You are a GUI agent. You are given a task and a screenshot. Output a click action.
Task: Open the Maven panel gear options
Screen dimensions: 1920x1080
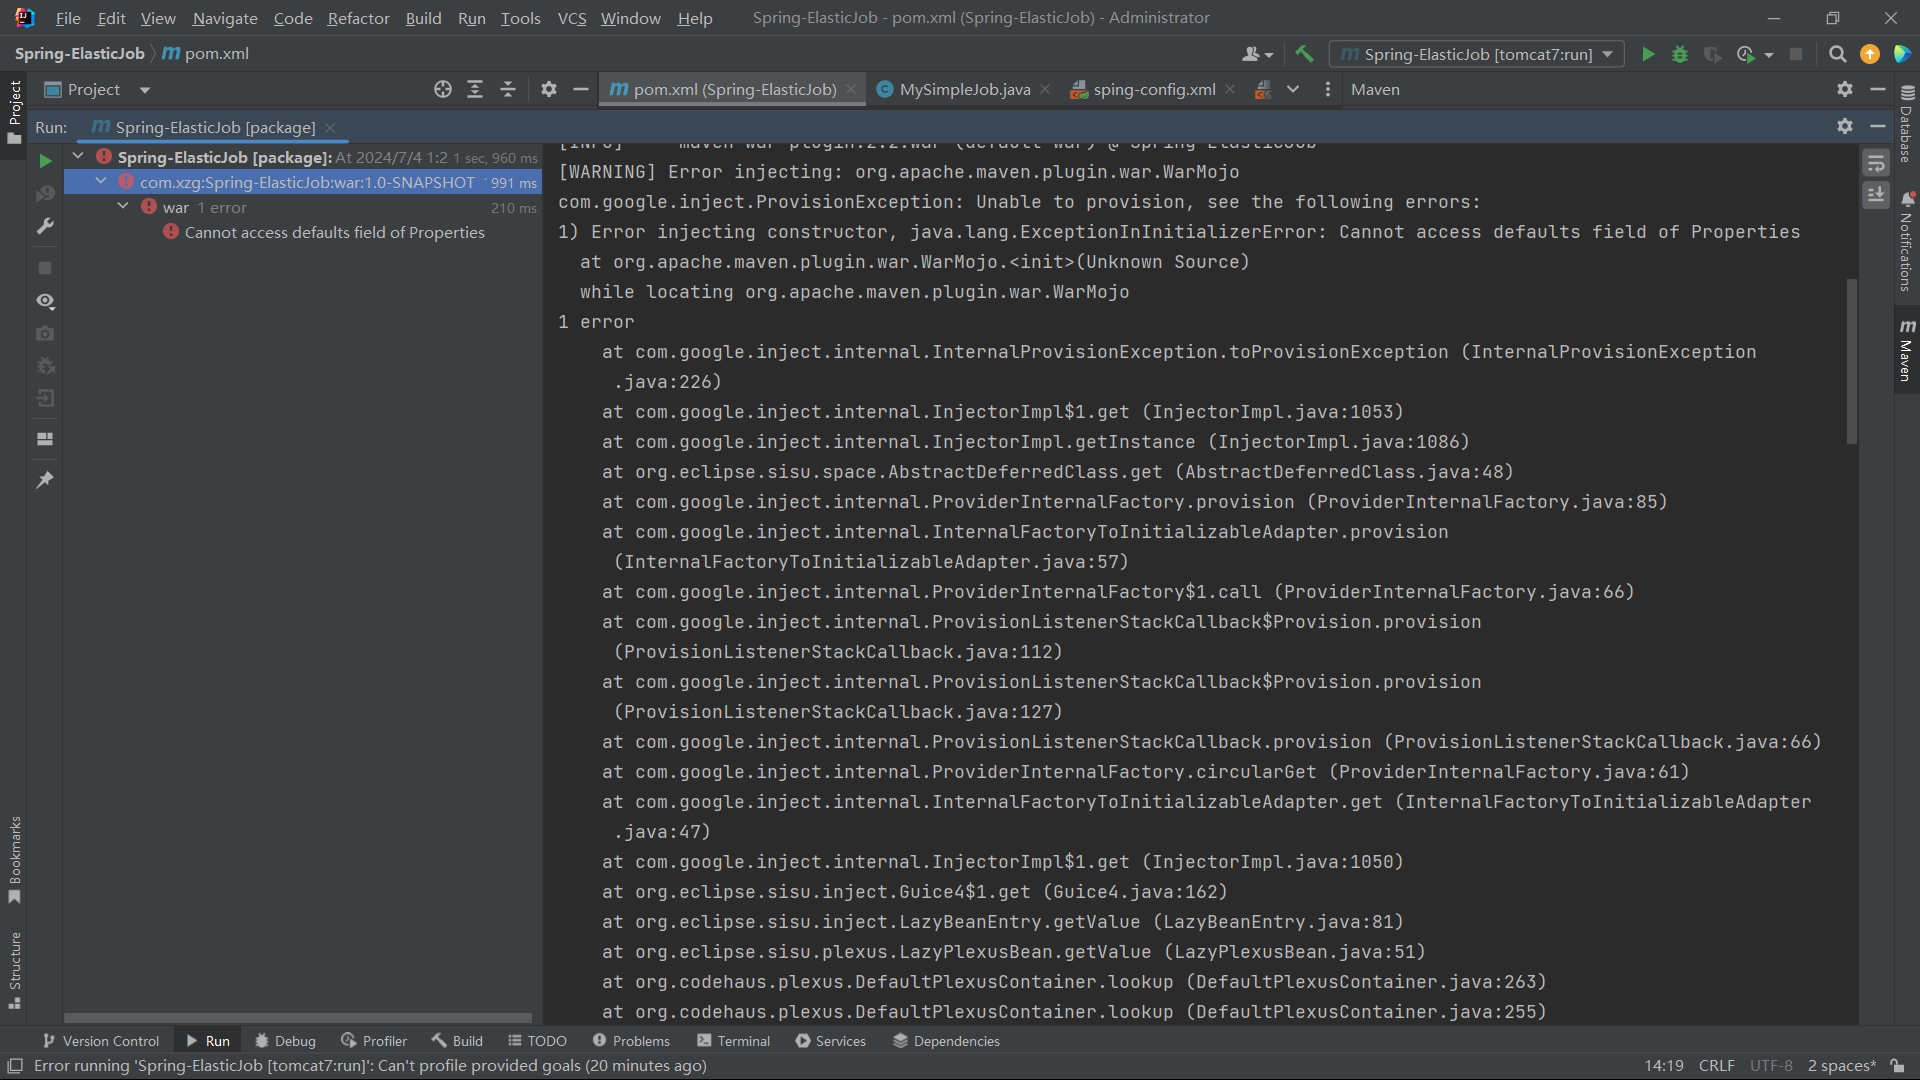(1845, 89)
